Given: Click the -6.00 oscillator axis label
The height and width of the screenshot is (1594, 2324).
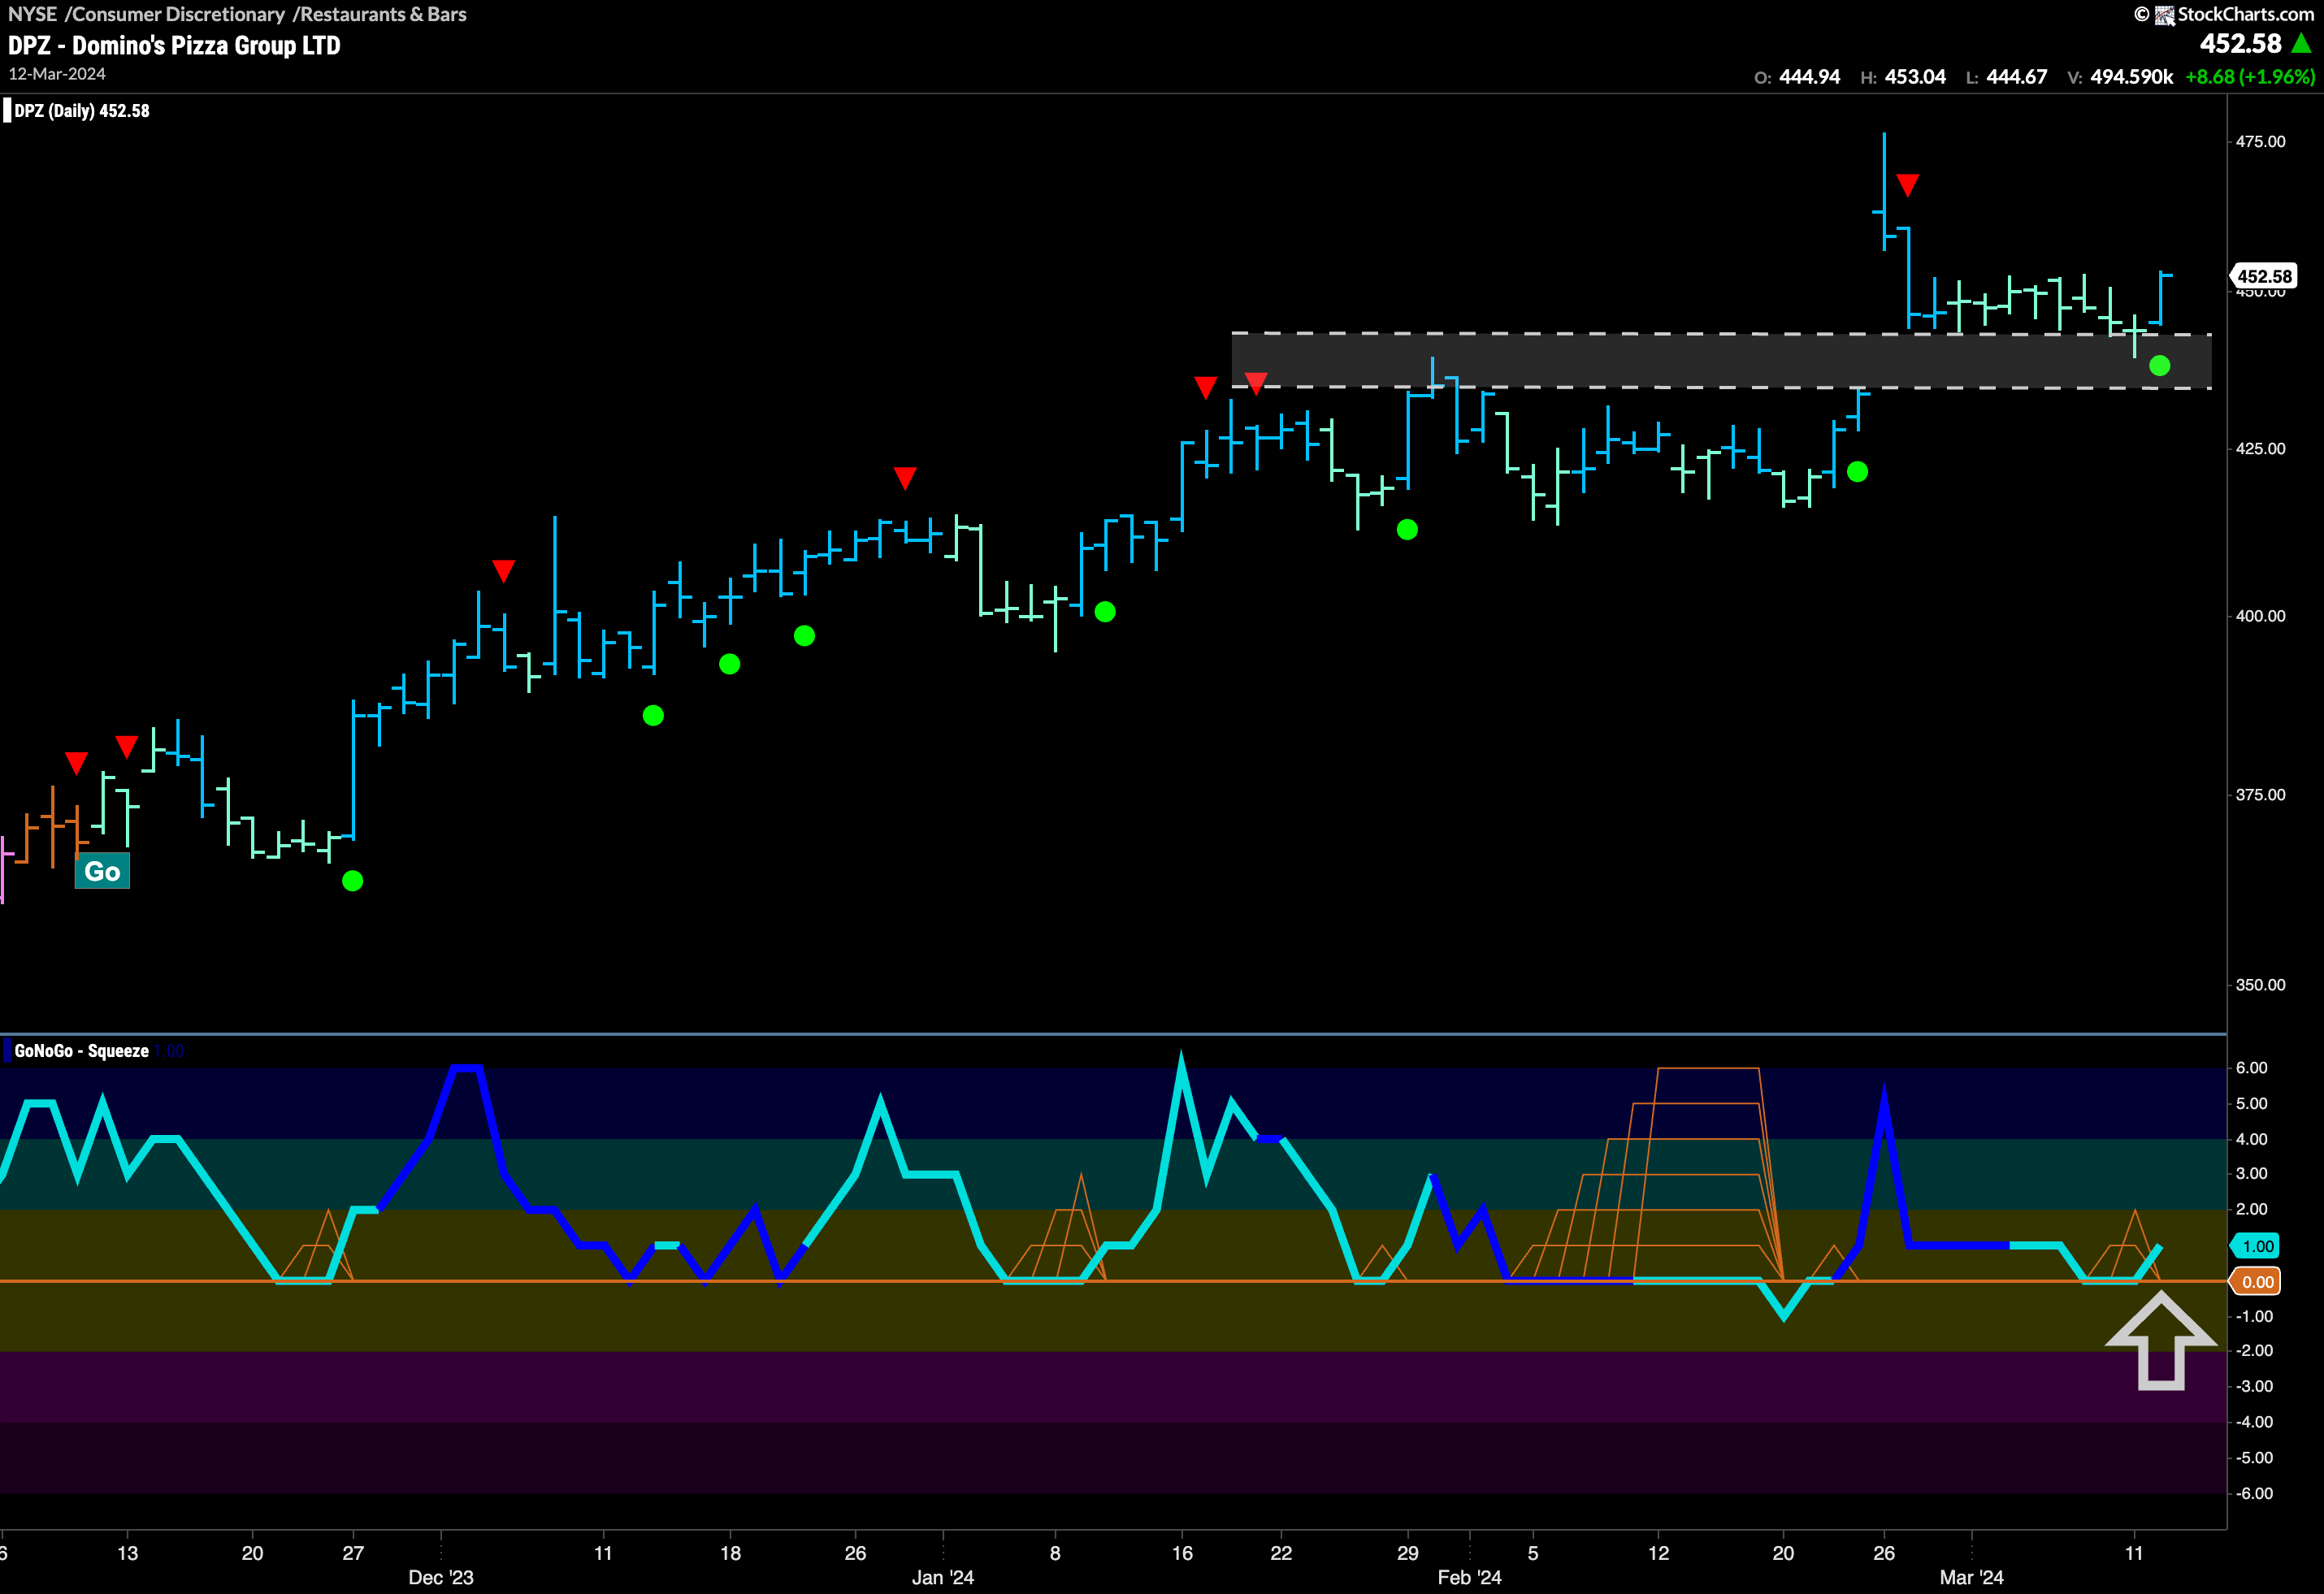Looking at the screenshot, I should [x=2253, y=1493].
